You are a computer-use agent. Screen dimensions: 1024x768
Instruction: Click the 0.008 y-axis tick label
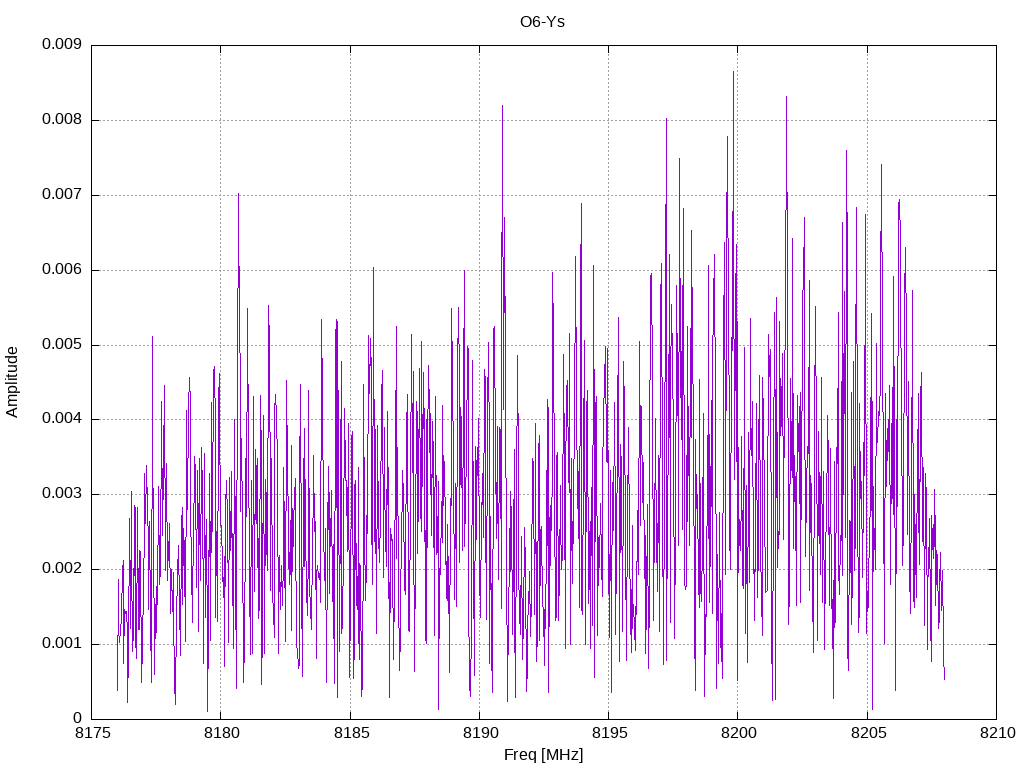tap(62, 120)
